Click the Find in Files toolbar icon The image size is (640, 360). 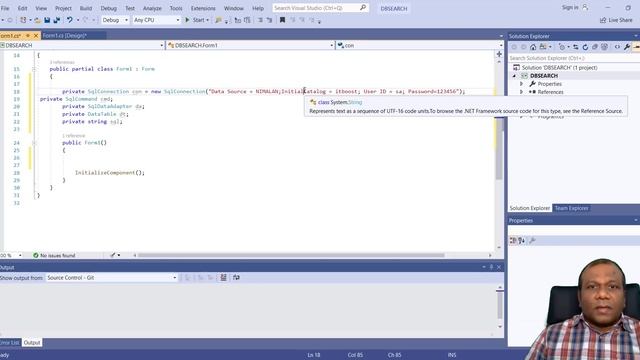pos(218,20)
